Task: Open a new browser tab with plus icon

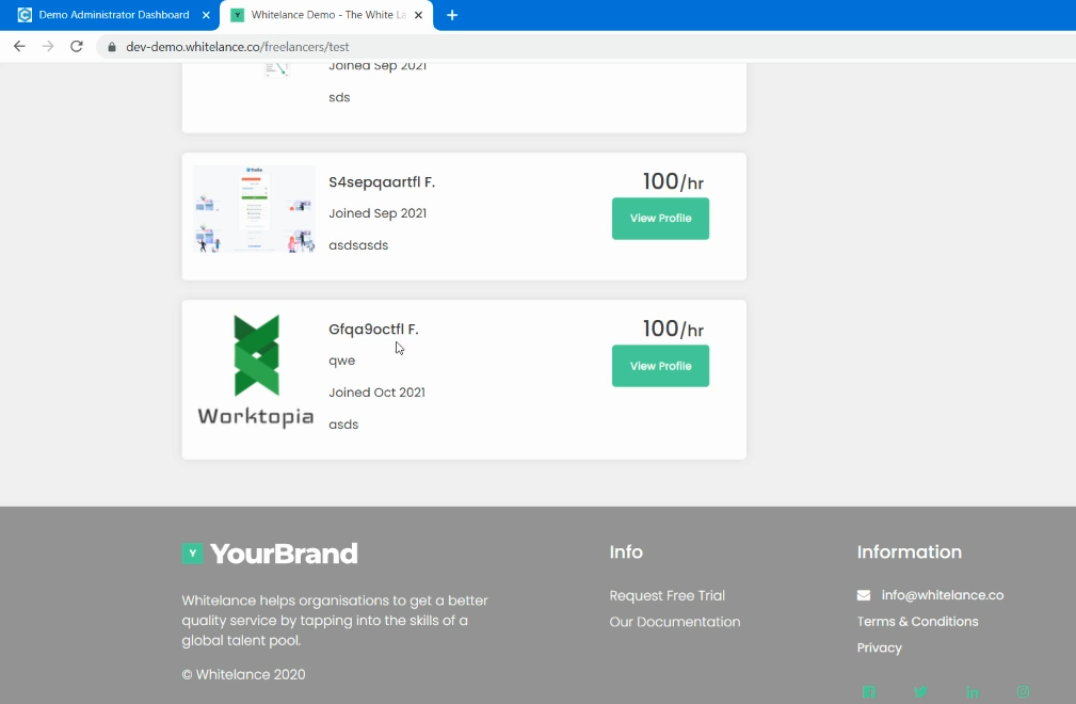Action: [452, 15]
